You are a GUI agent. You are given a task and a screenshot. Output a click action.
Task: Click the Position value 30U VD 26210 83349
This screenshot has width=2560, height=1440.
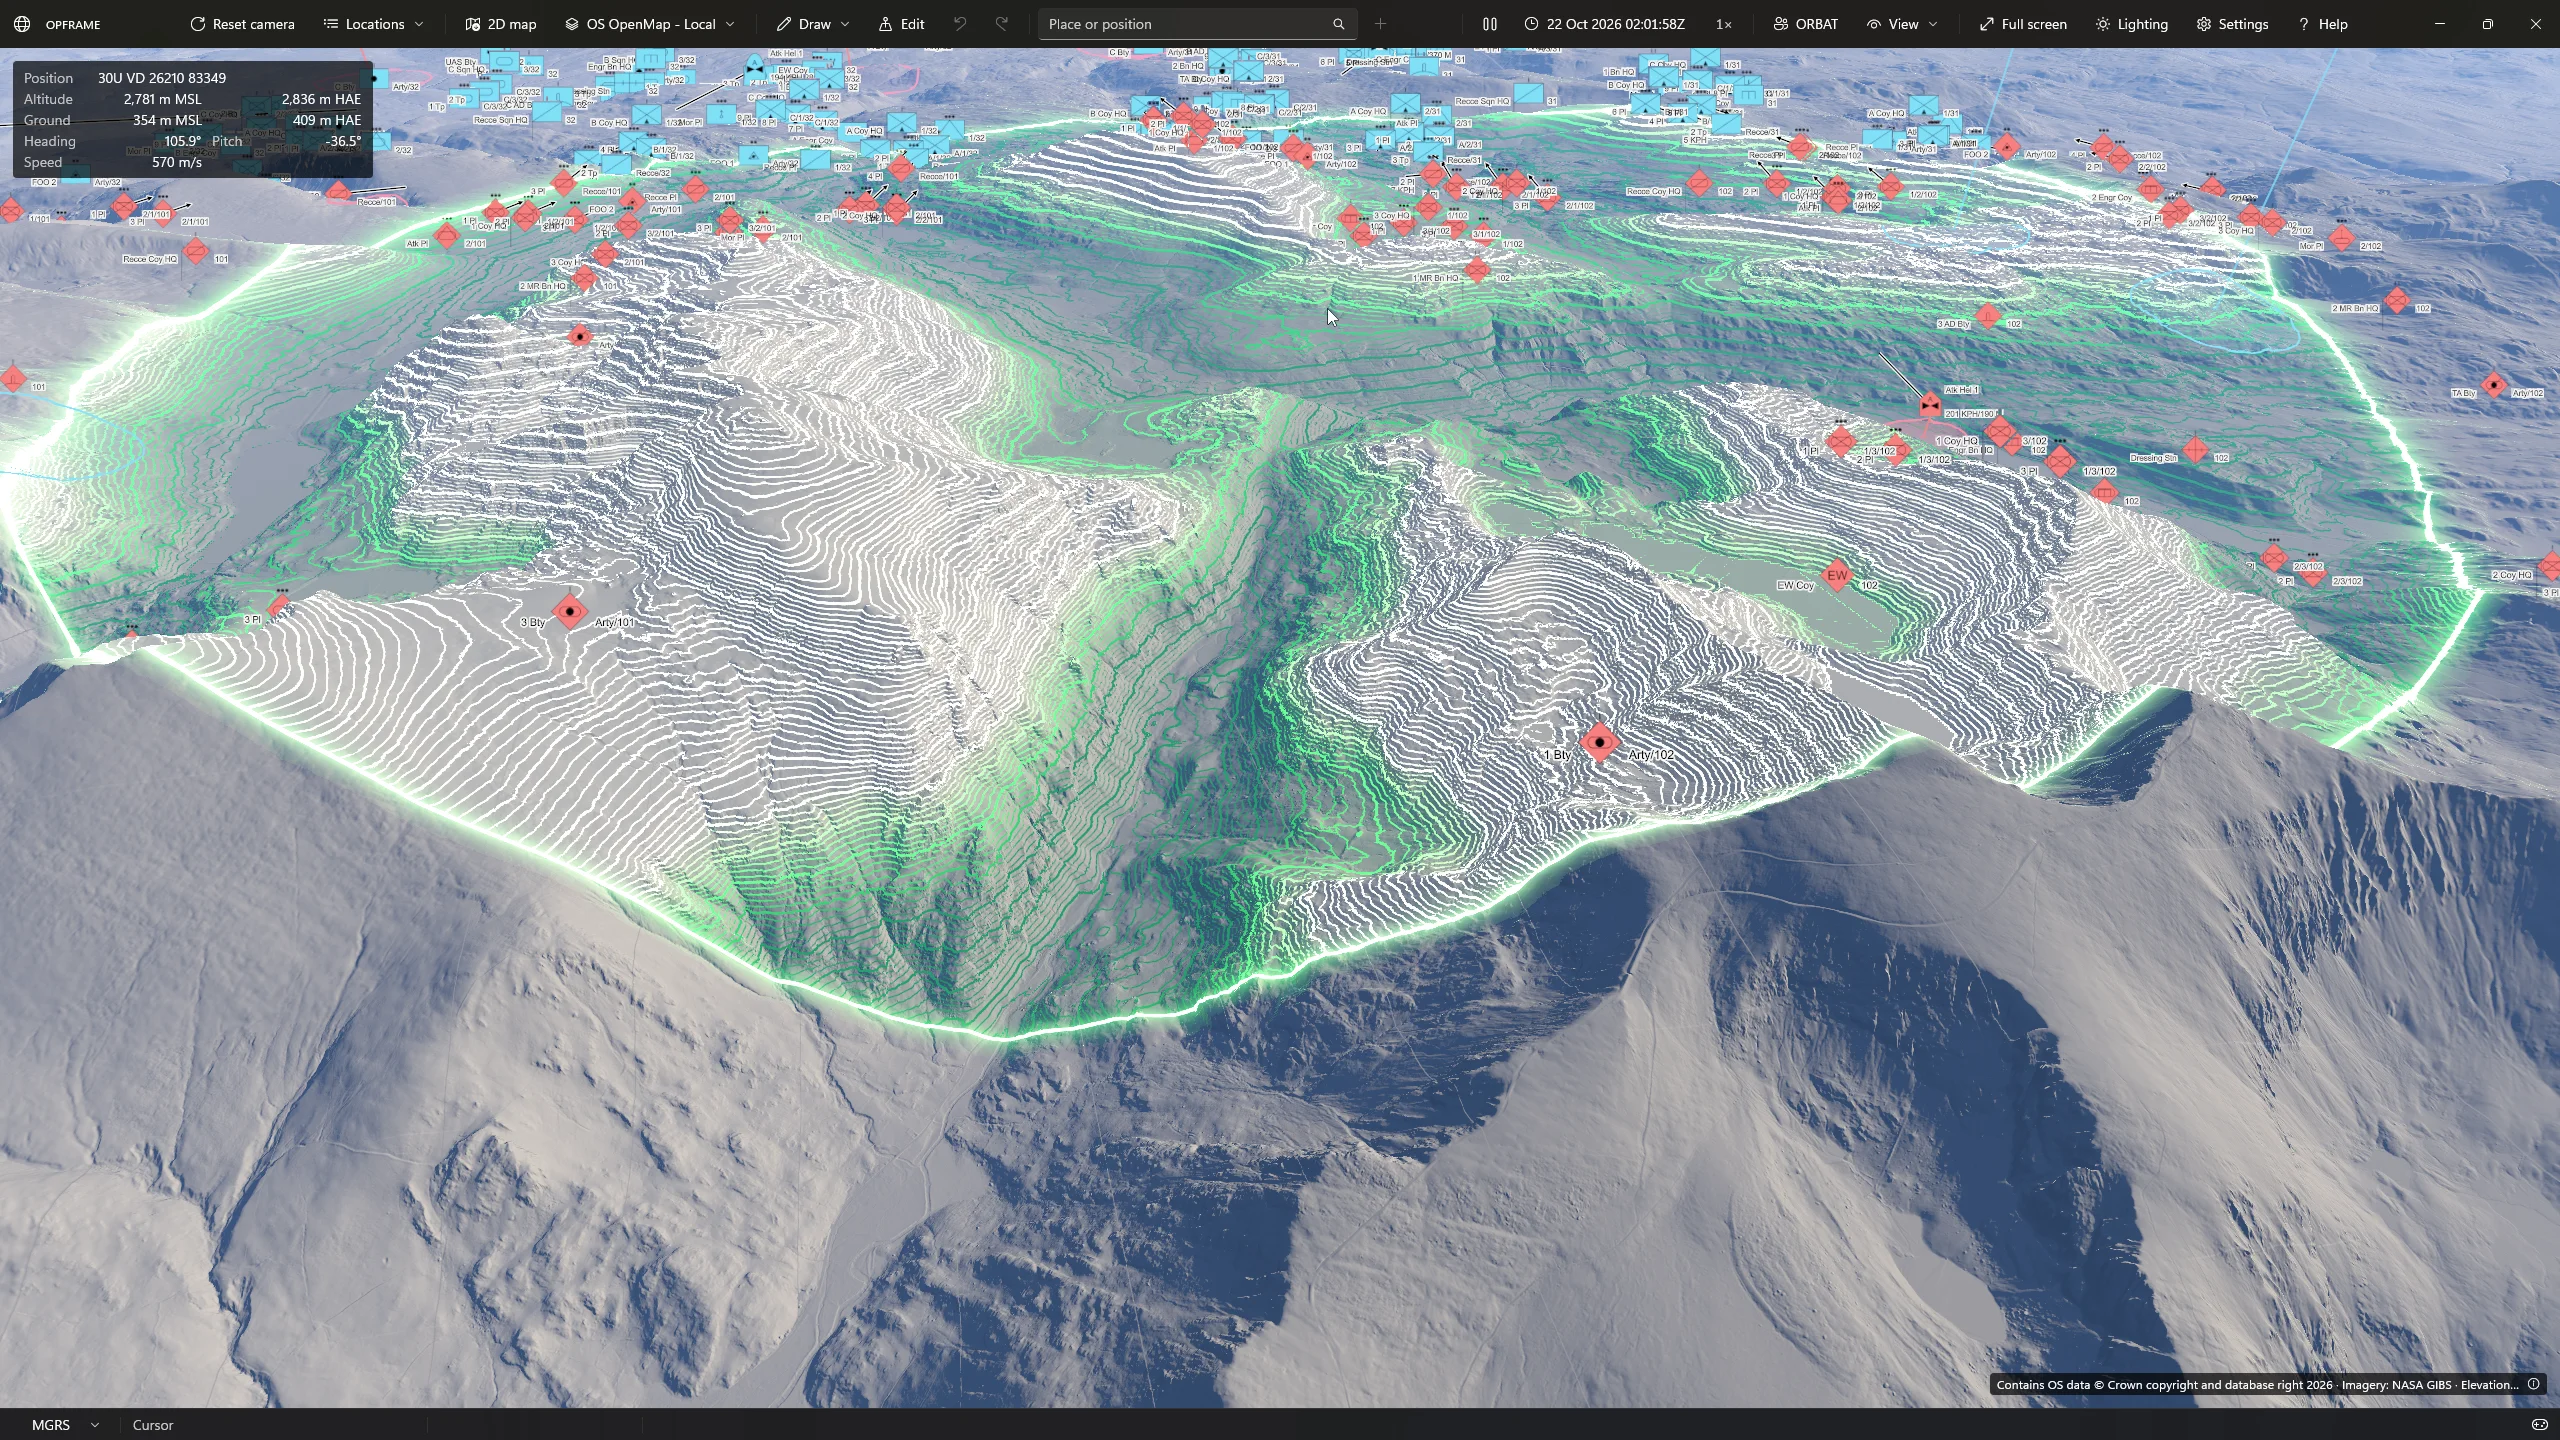tap(162, 78)
